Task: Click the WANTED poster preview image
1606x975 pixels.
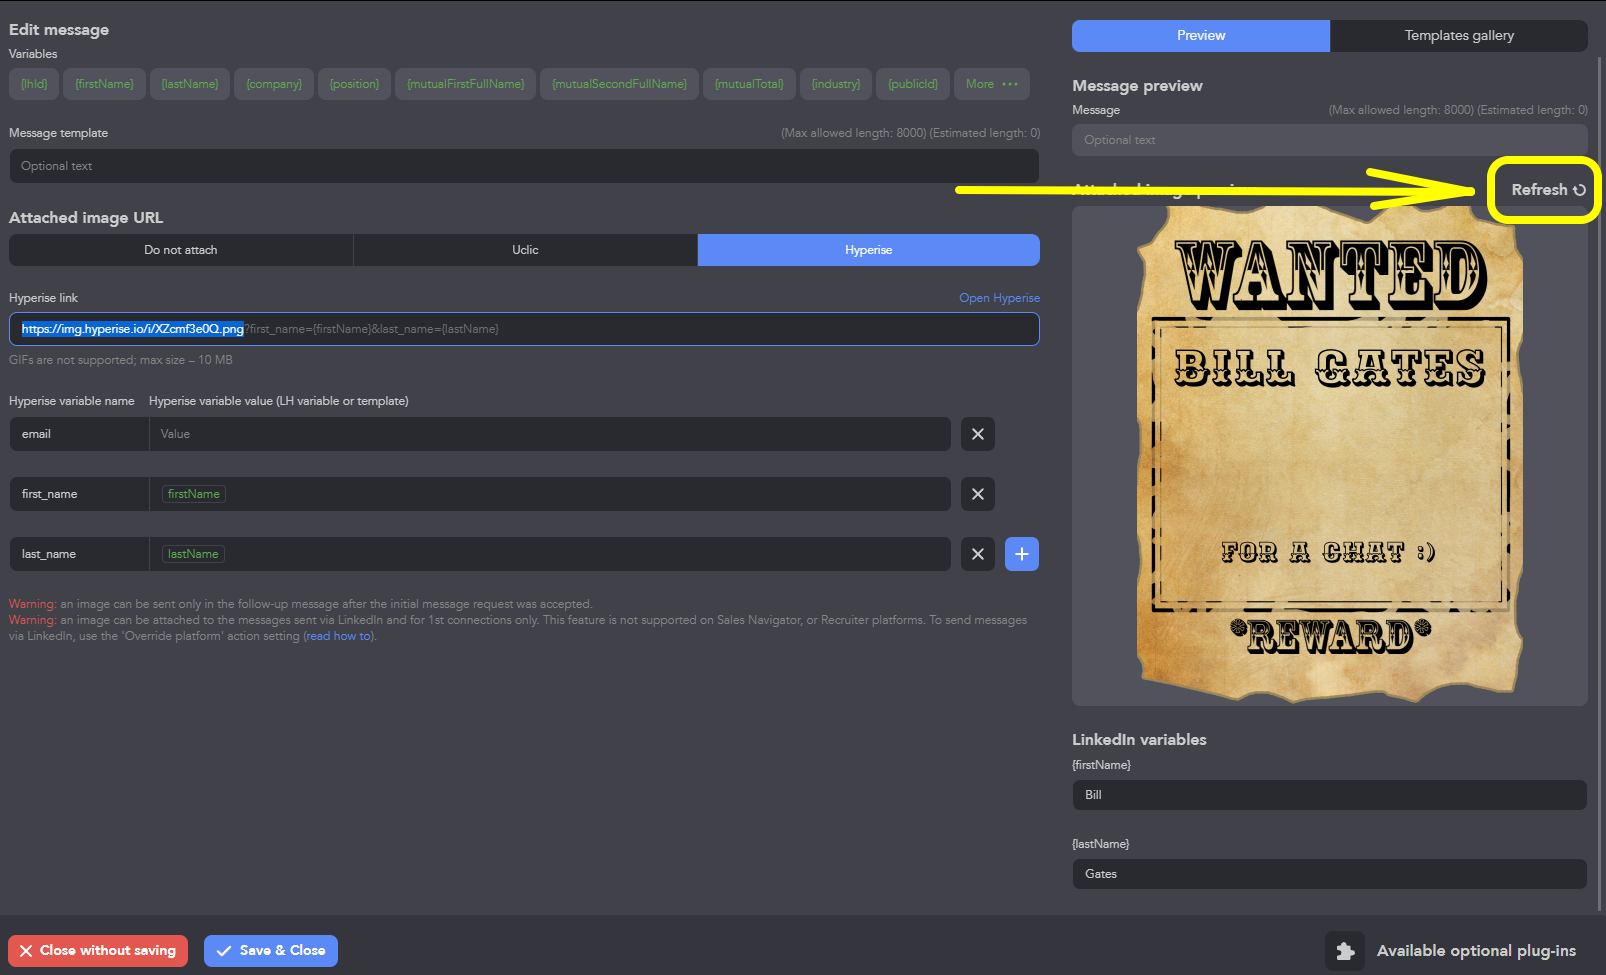Action: pyautogui.click(x=1329, y=455)
